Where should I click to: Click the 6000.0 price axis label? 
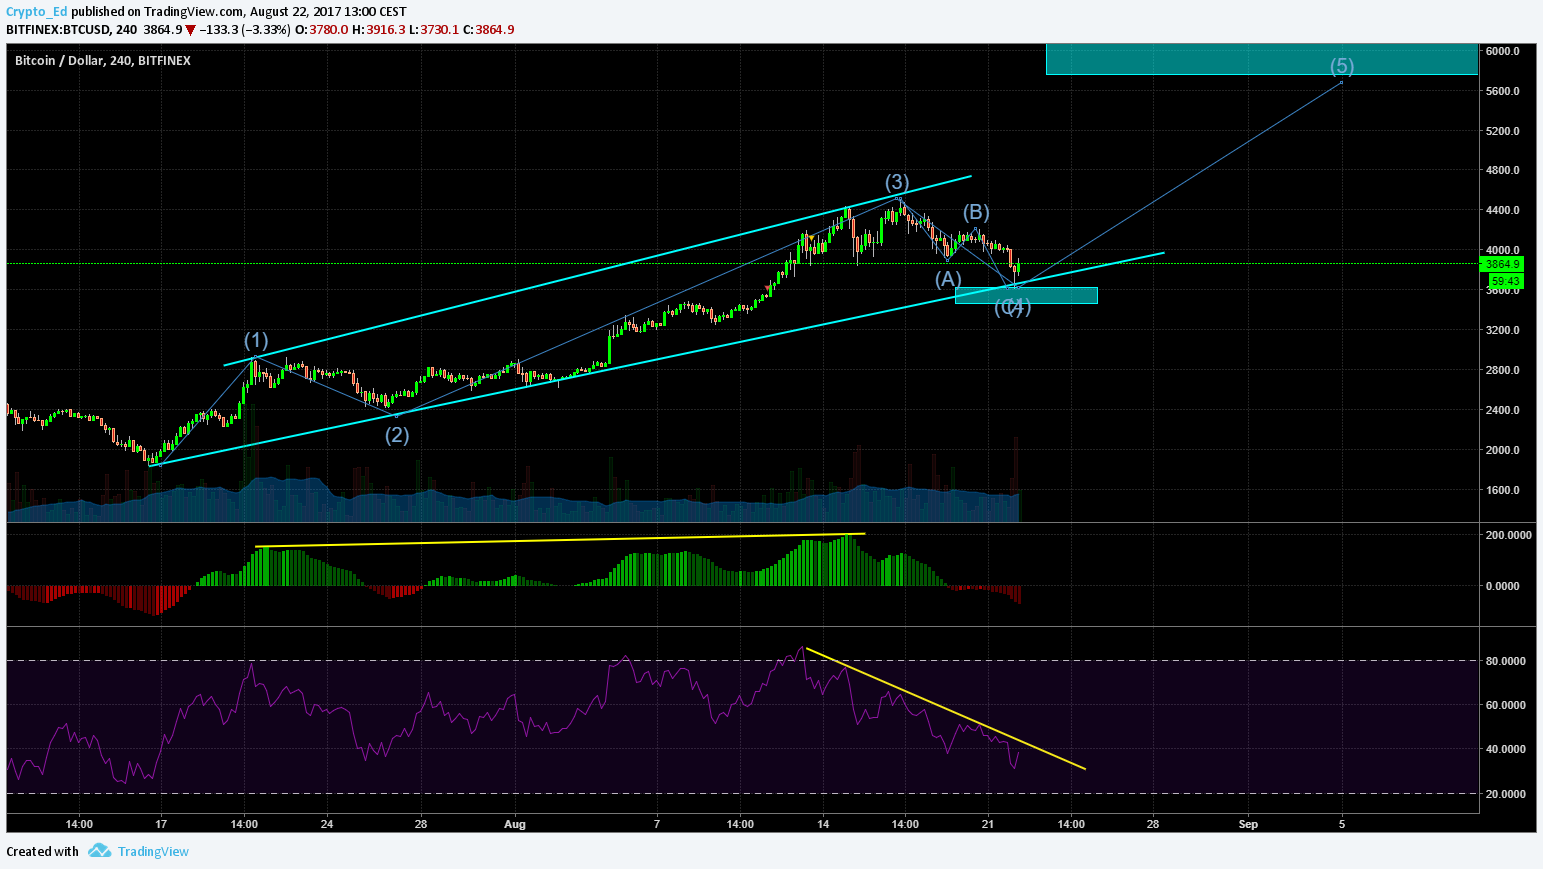pos(1502,51)
